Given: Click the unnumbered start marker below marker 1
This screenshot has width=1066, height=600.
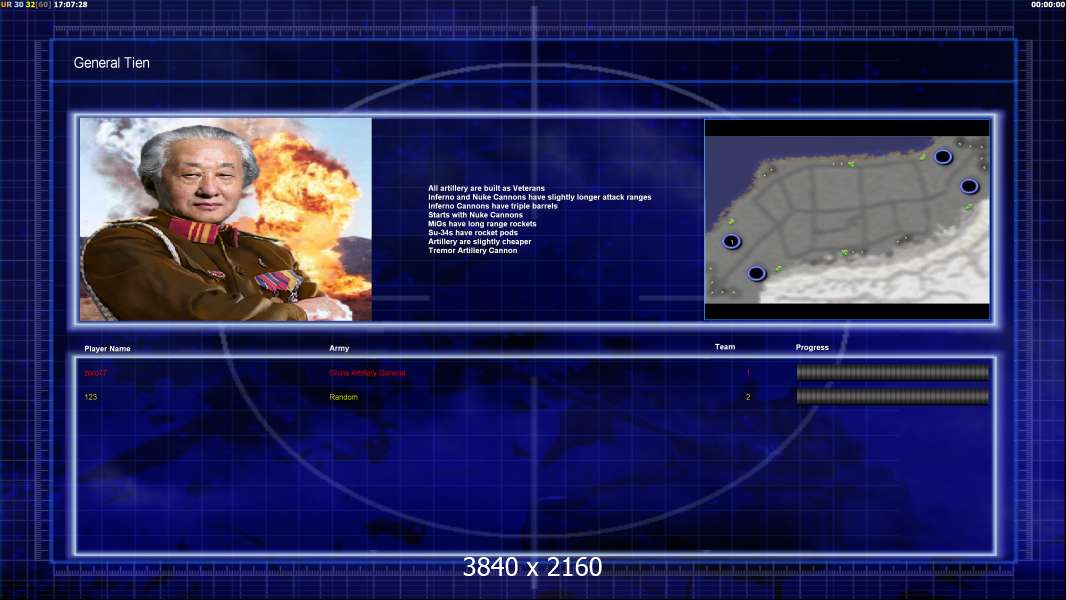Looking at the screenshot, I should 756,273.
